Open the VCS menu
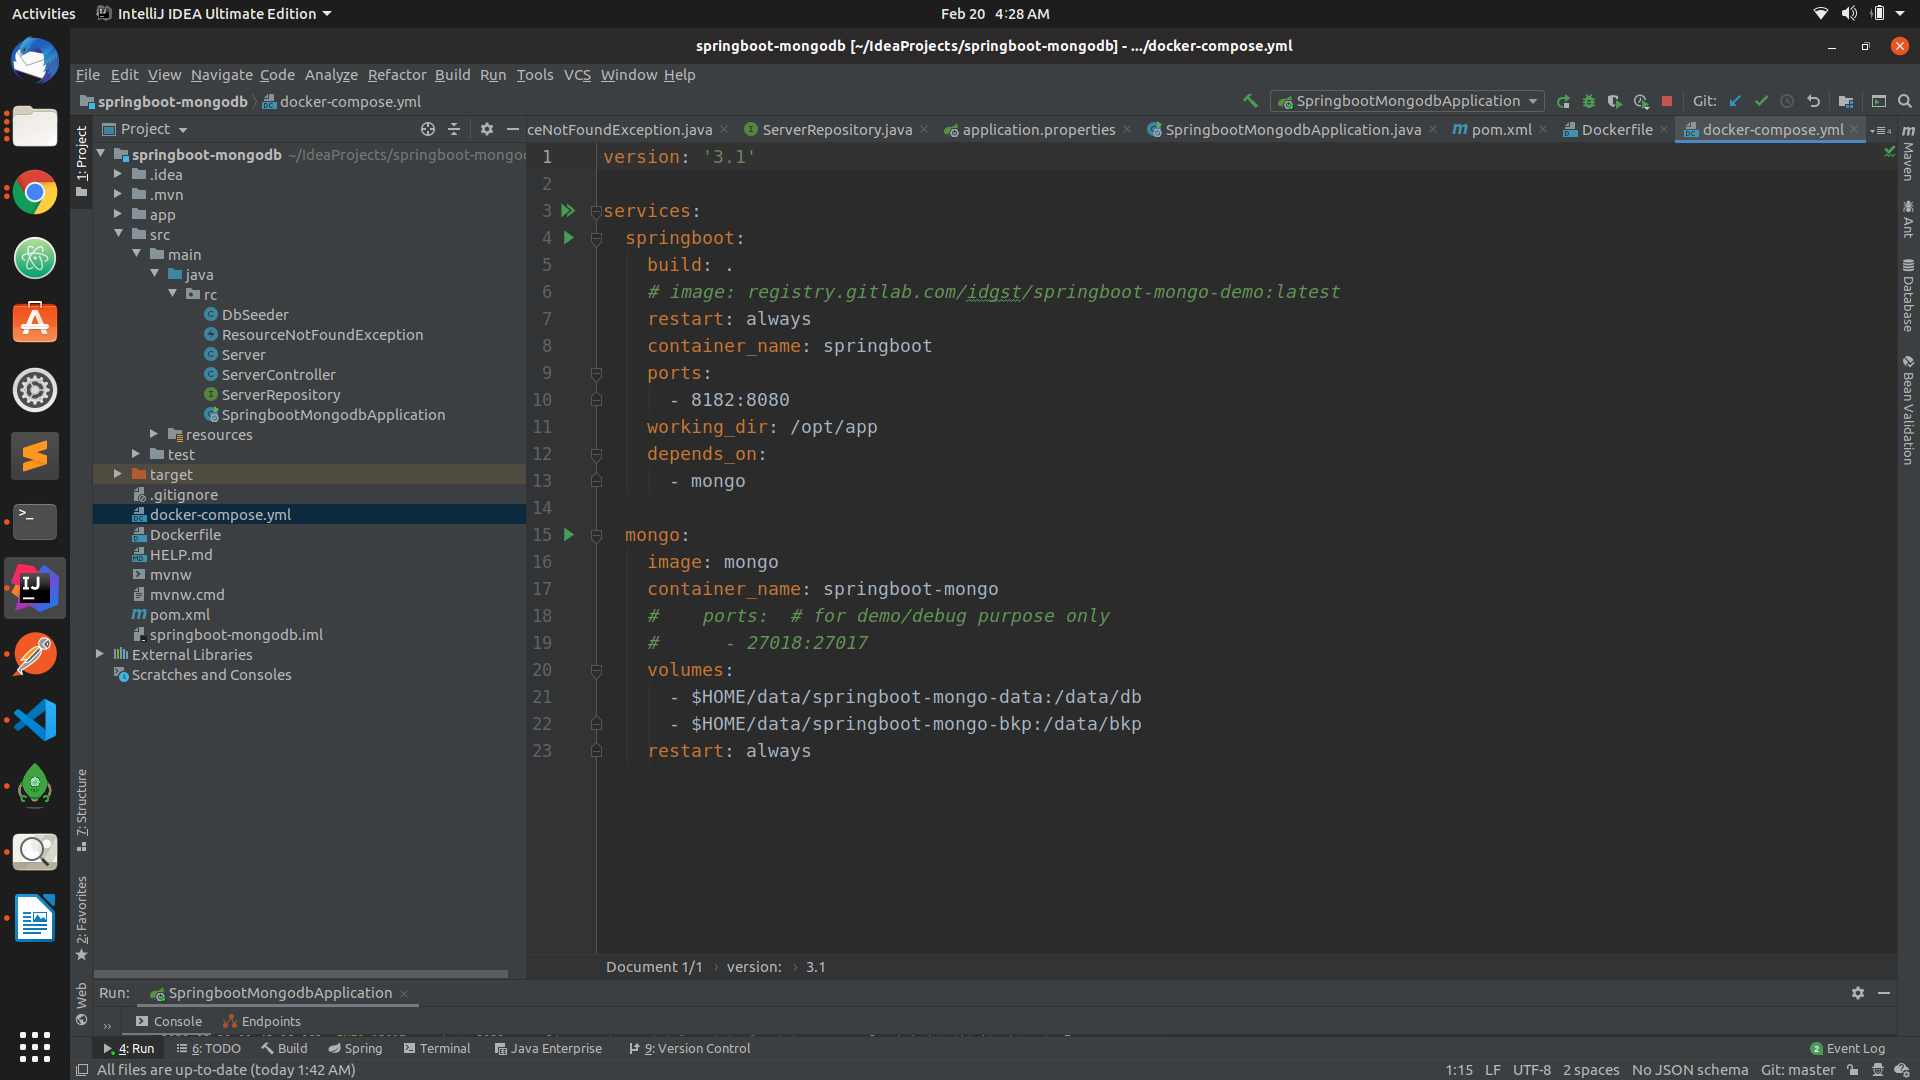Viewport: 1920px width, 1080px height. click(x=577, y=75)
